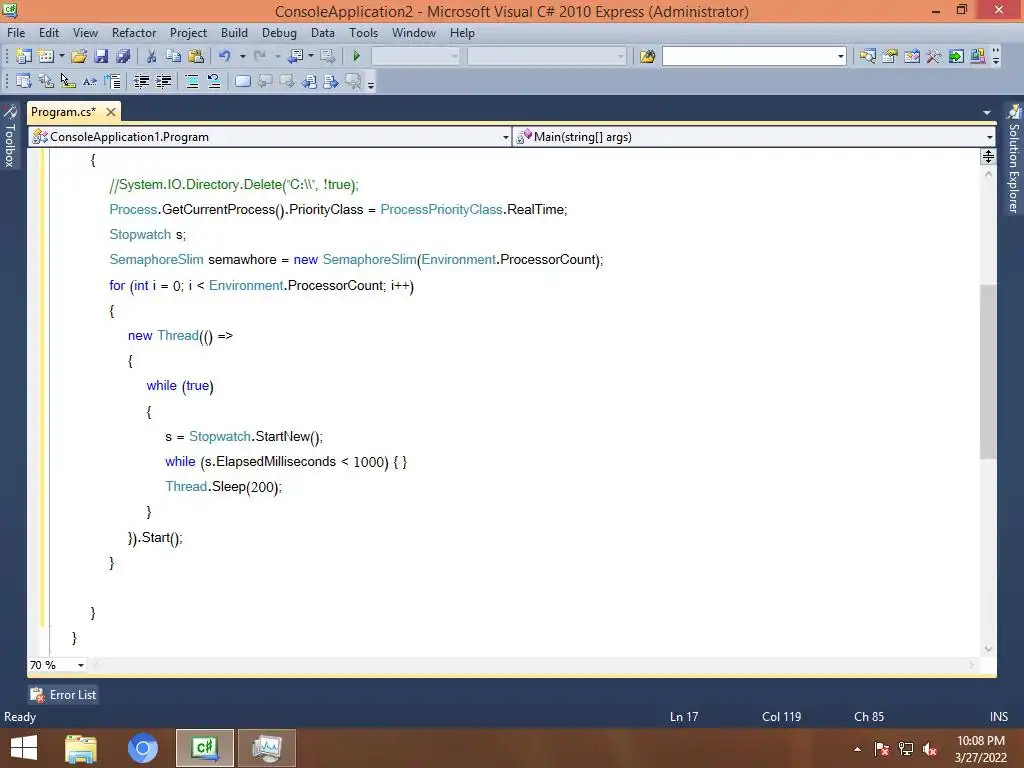This screenshot has width=1024, height=768.
Task: Click the Navigate Backward icon
Action: (295, 56)
